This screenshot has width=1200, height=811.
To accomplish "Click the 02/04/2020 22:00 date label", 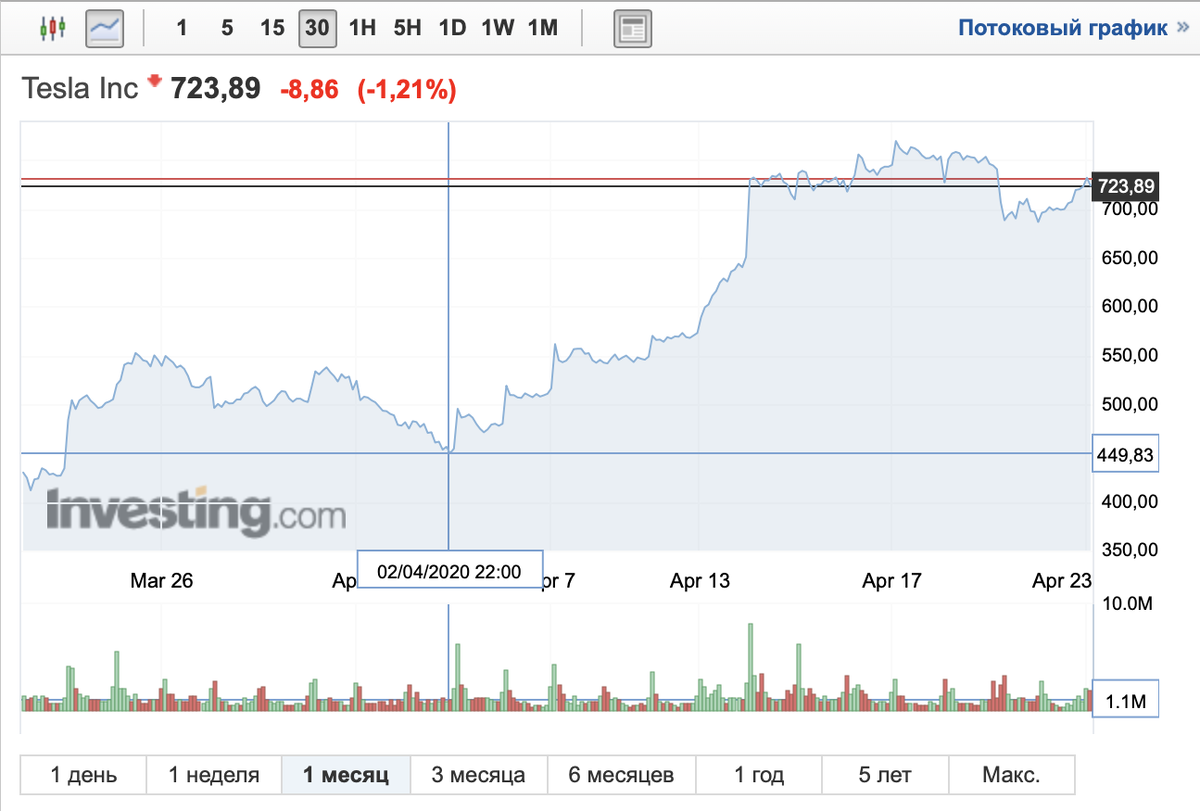I will (450, 571).
